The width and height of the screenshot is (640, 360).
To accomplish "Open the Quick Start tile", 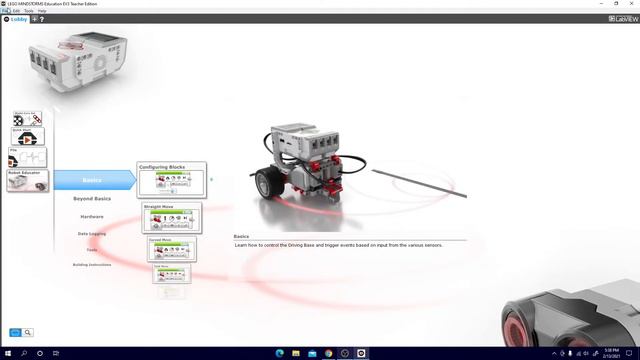I will [x=28, y=137].
